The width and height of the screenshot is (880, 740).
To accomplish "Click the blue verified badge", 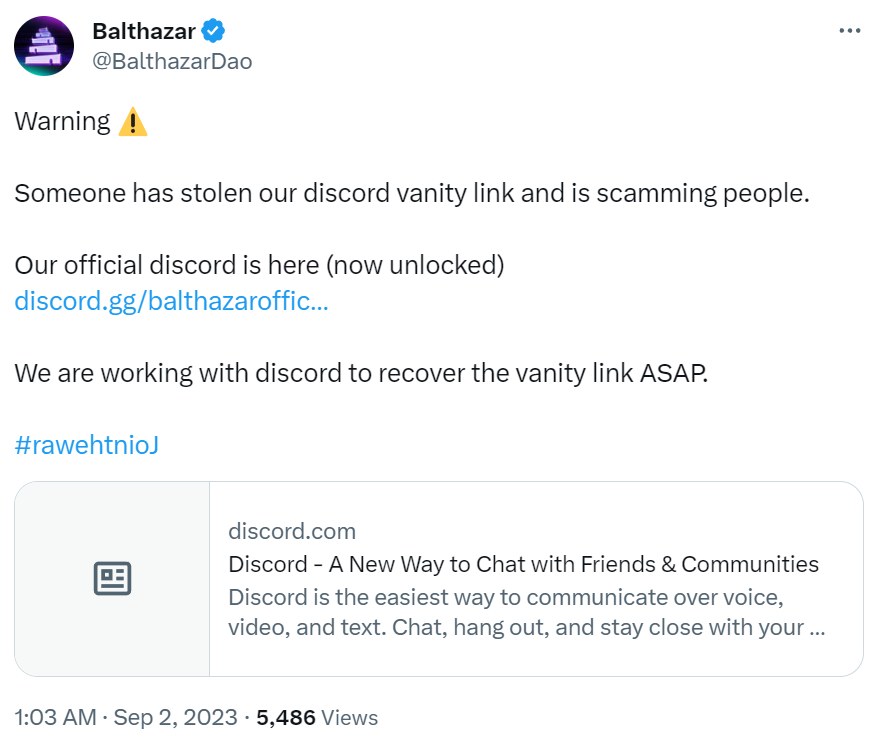I will tap(214, 32).
